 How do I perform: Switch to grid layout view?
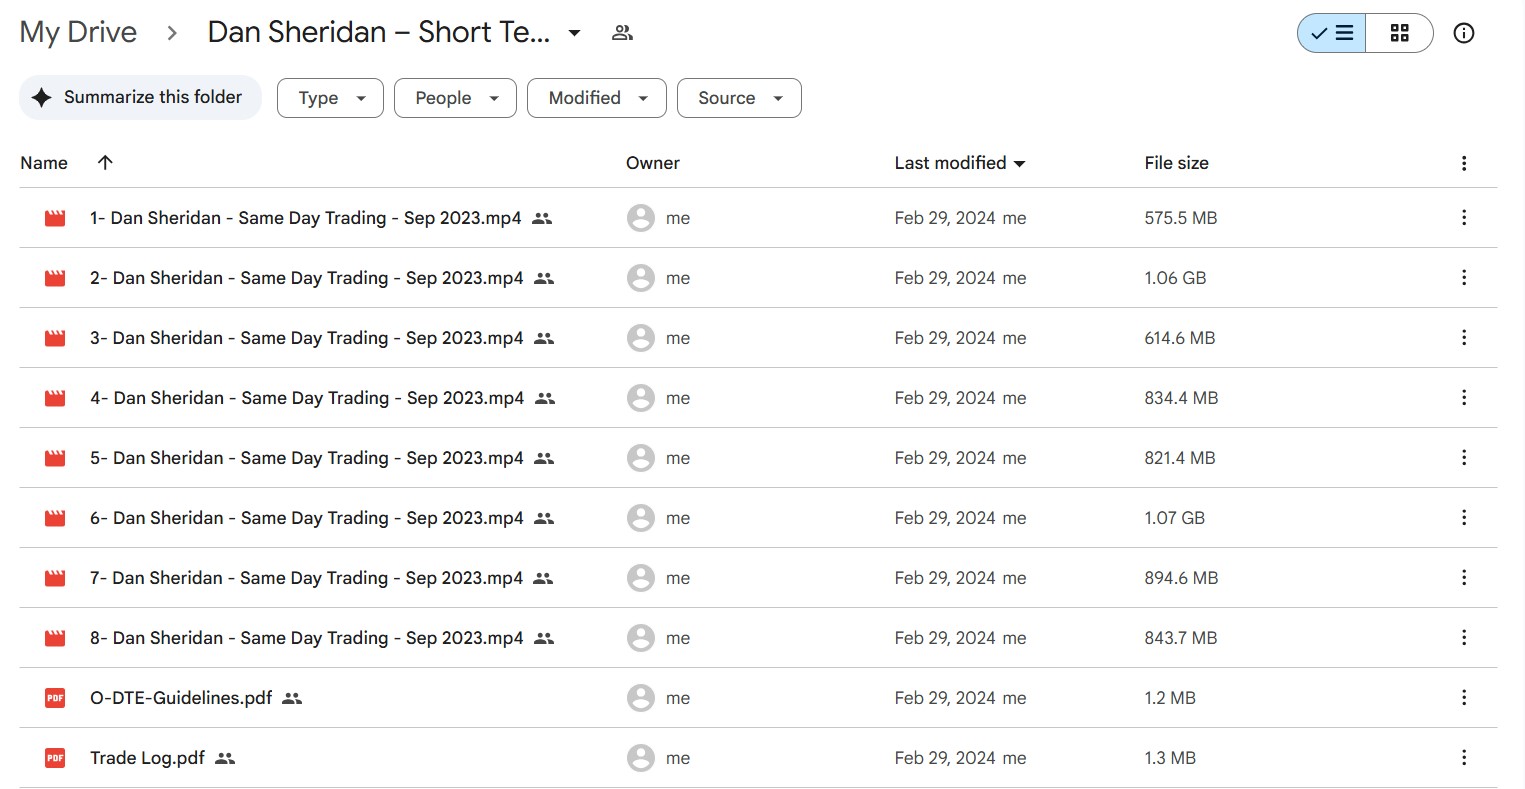[1399, 33]
